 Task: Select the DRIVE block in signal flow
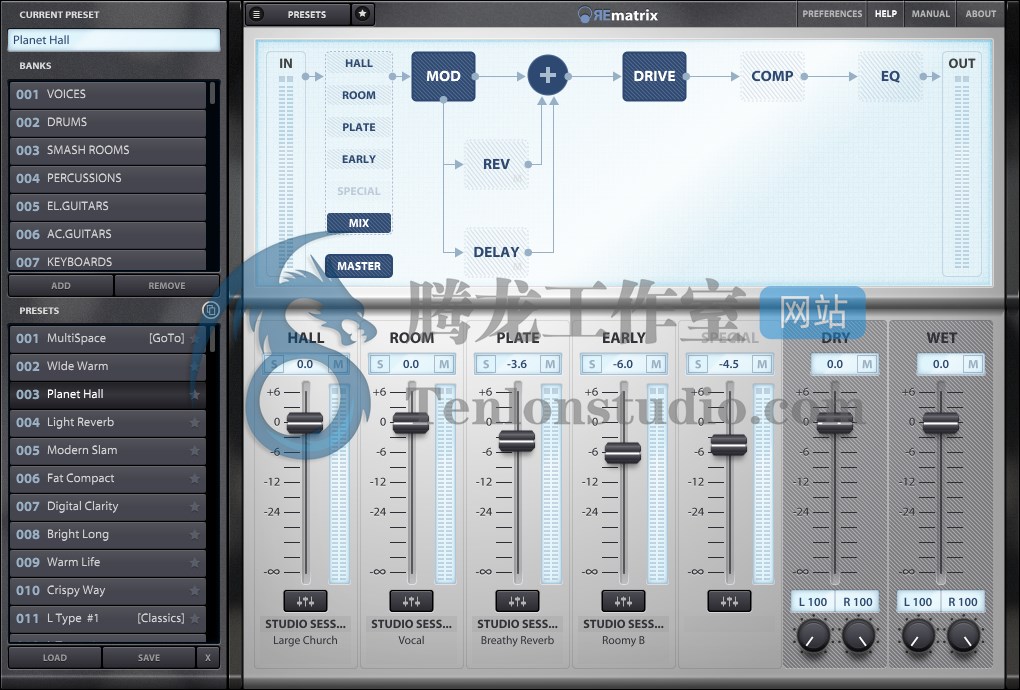654,76
